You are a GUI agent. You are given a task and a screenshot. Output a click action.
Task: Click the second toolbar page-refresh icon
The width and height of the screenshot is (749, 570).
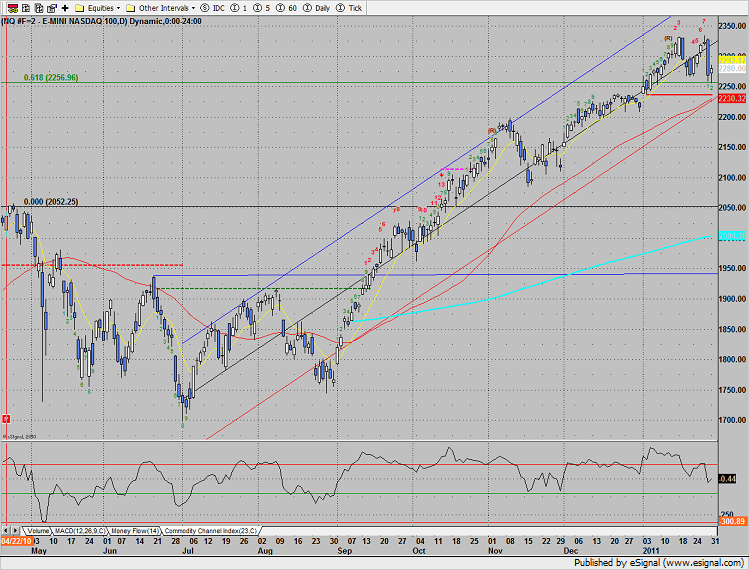(x=26, y=8)
